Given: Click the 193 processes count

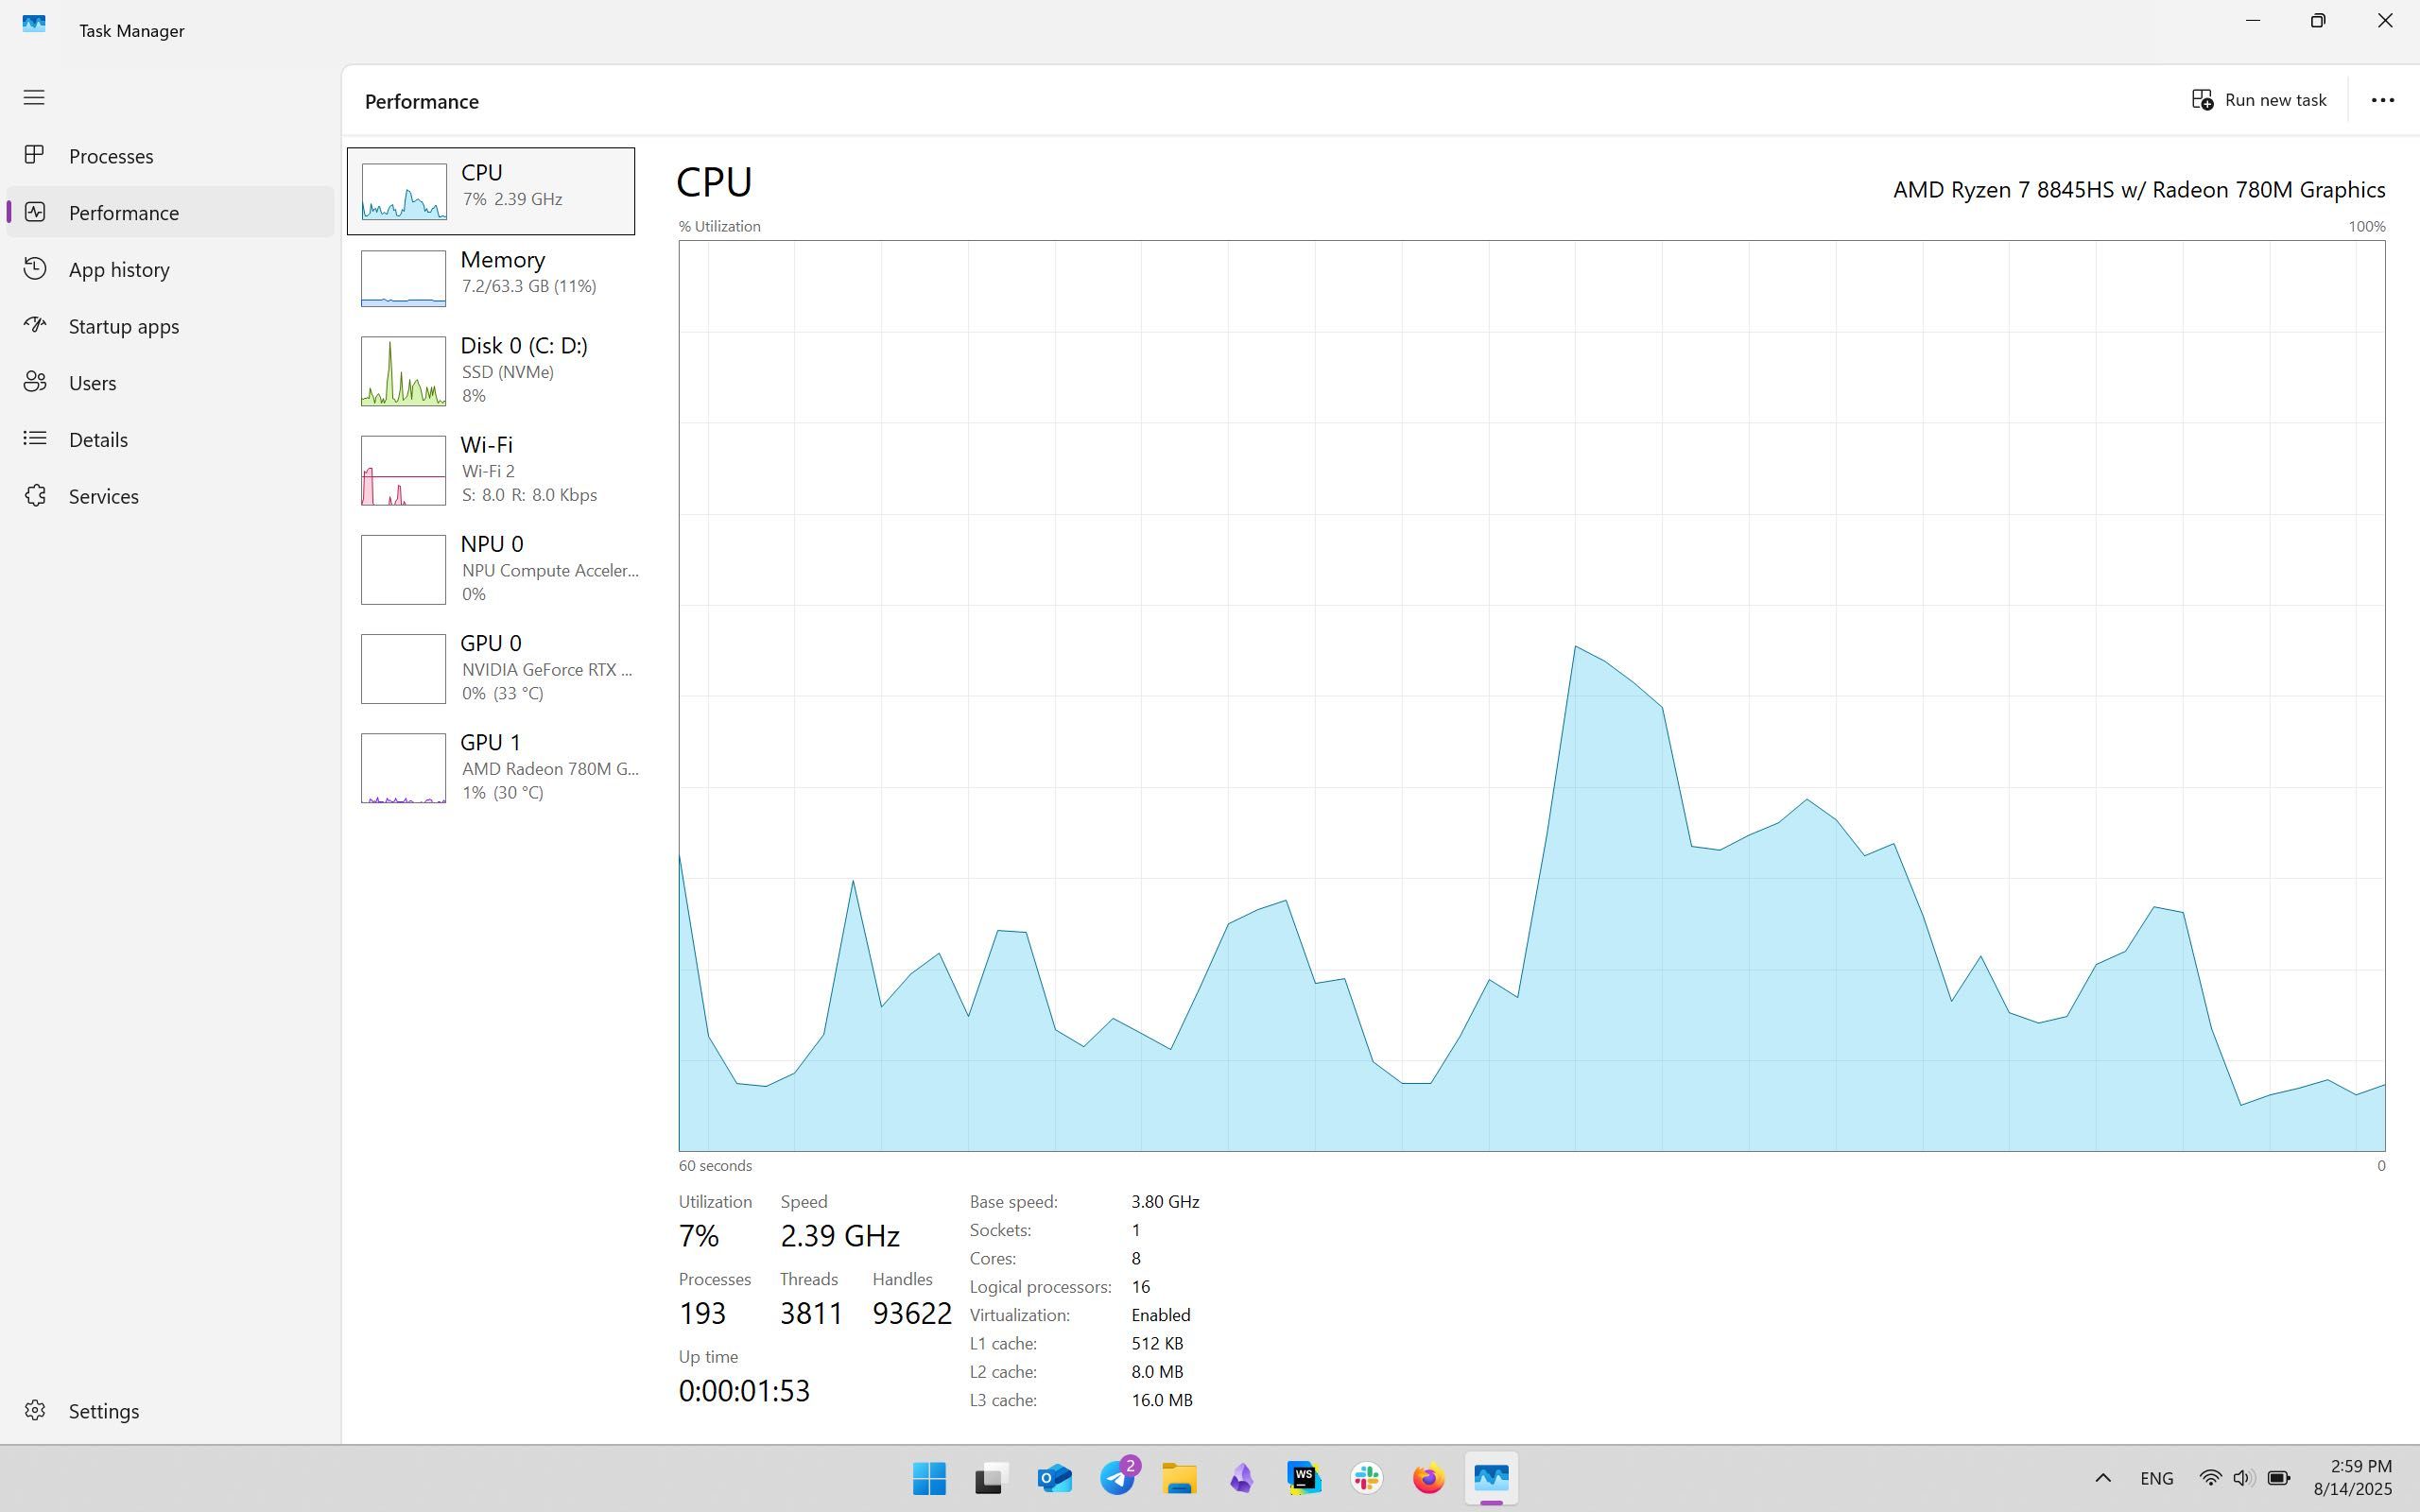Looking at the screenshot, I should [702, 1313].
